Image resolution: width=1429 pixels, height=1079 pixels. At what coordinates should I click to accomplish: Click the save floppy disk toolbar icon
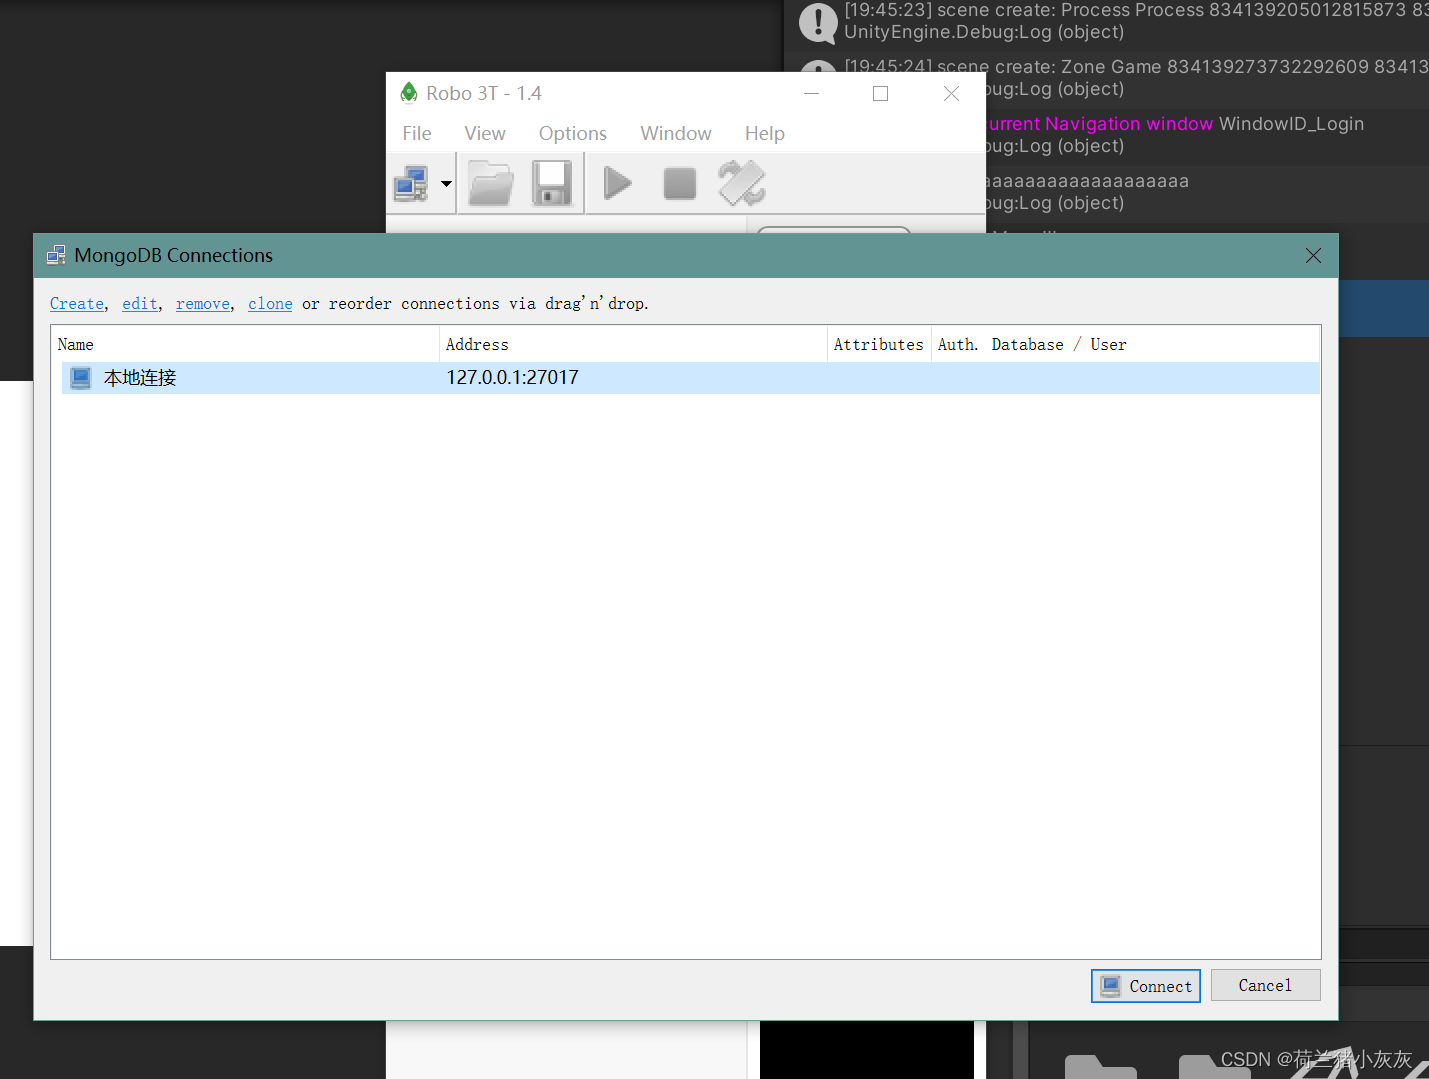click(x=551, y=183)
